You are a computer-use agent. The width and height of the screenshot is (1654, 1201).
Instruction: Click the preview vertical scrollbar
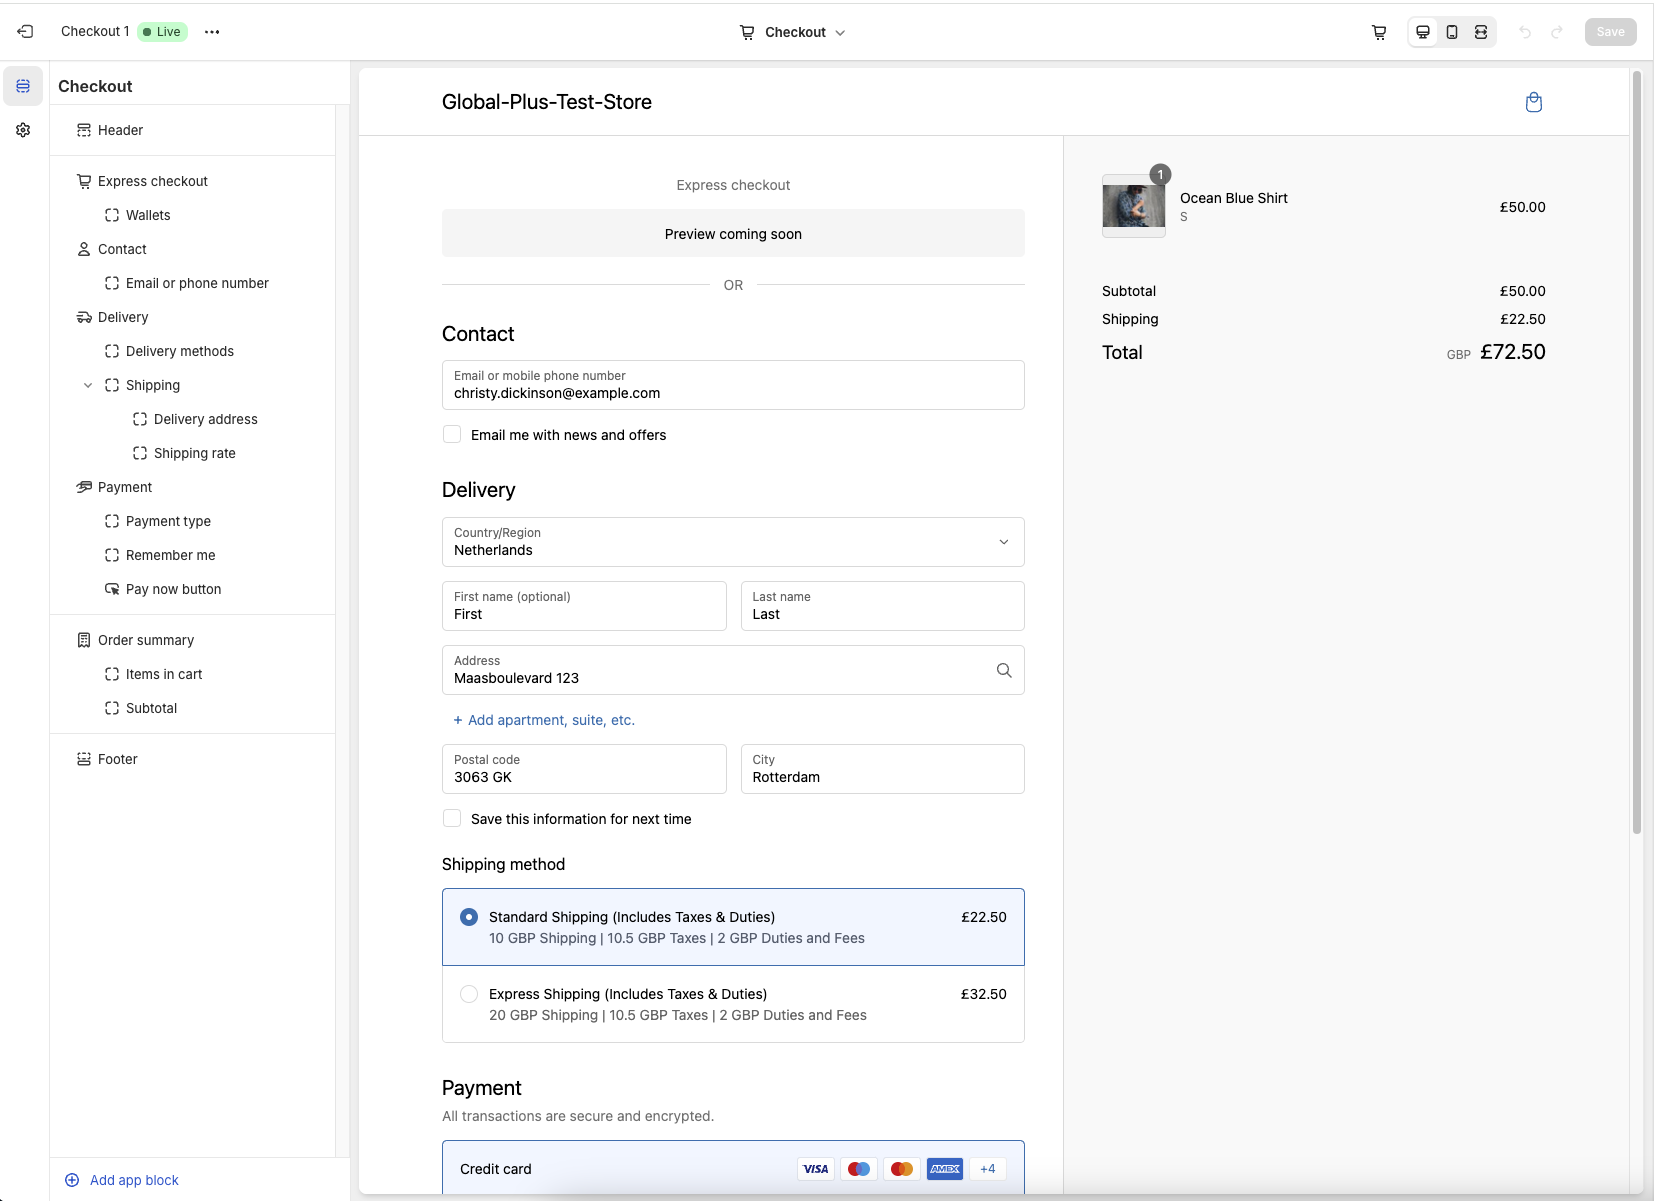pos(1636,450)
